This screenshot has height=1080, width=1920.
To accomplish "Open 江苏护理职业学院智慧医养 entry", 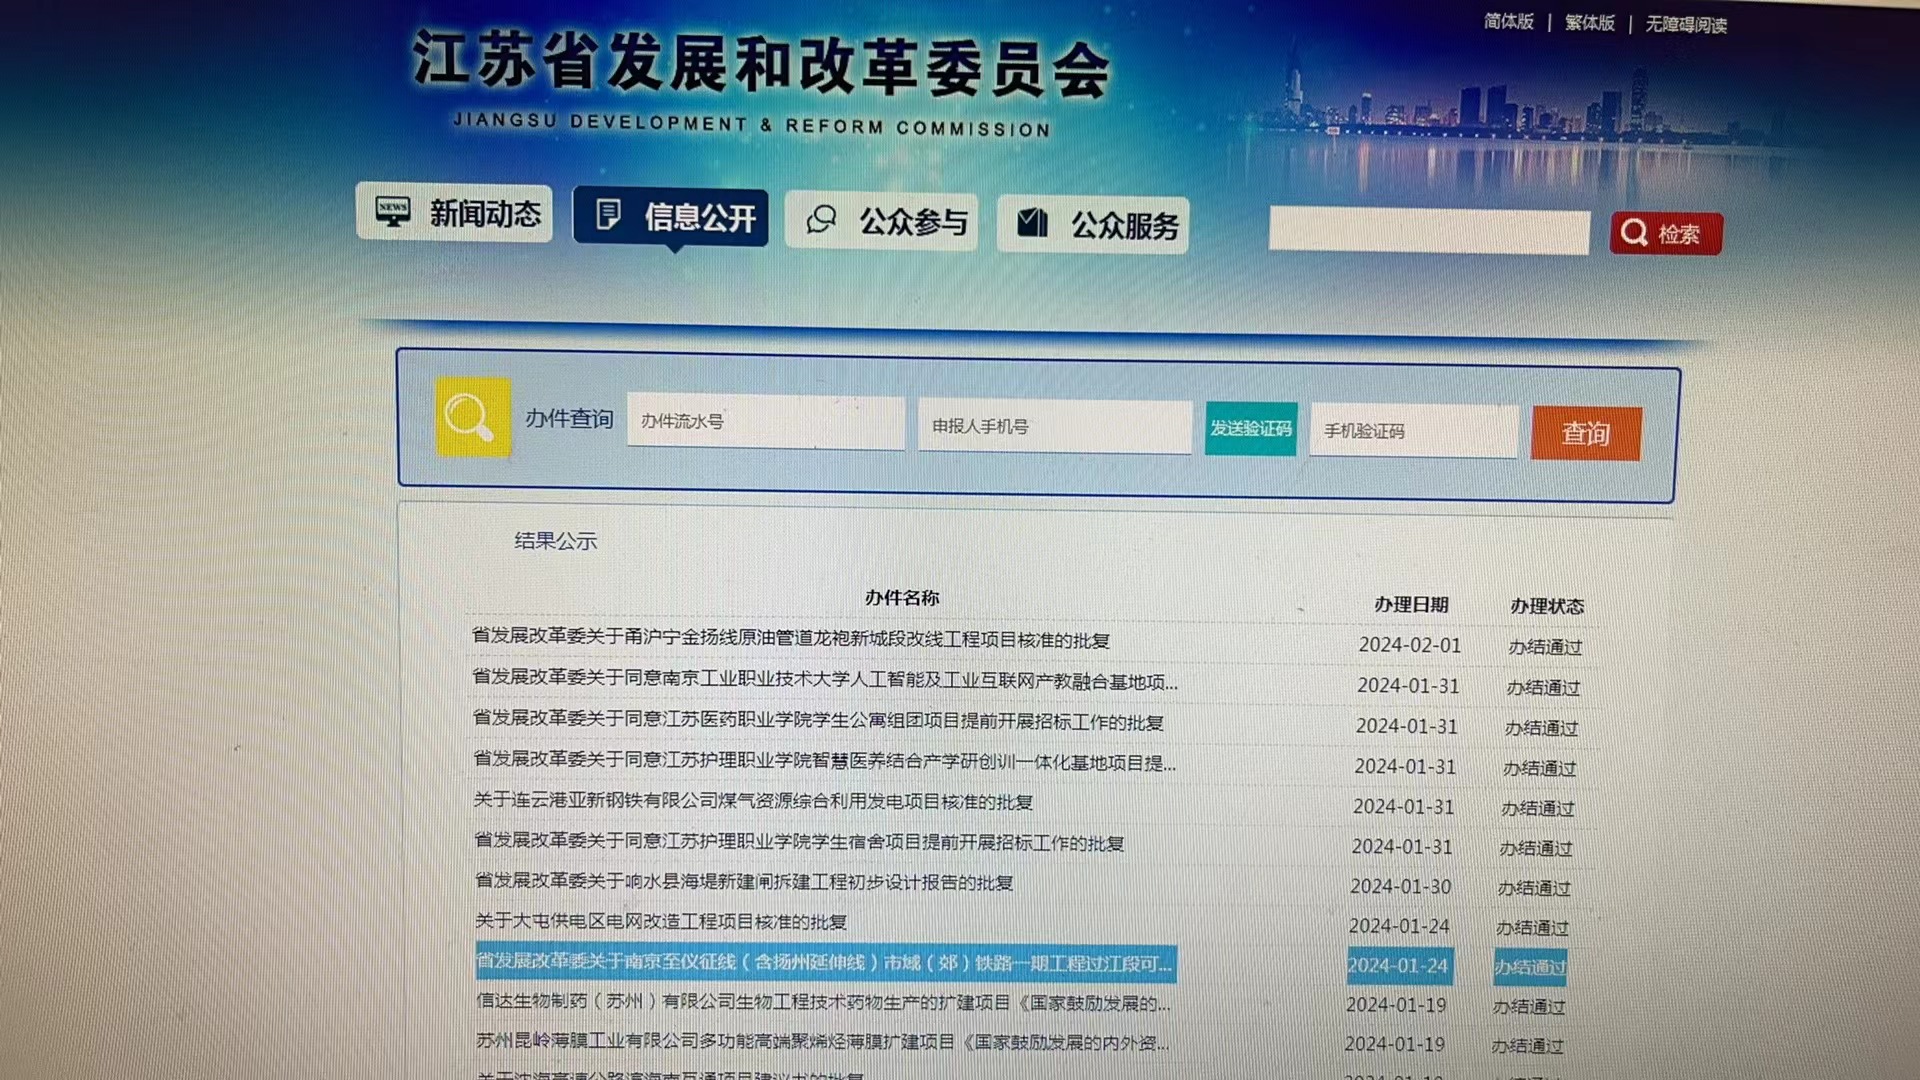I will point(825,761).
